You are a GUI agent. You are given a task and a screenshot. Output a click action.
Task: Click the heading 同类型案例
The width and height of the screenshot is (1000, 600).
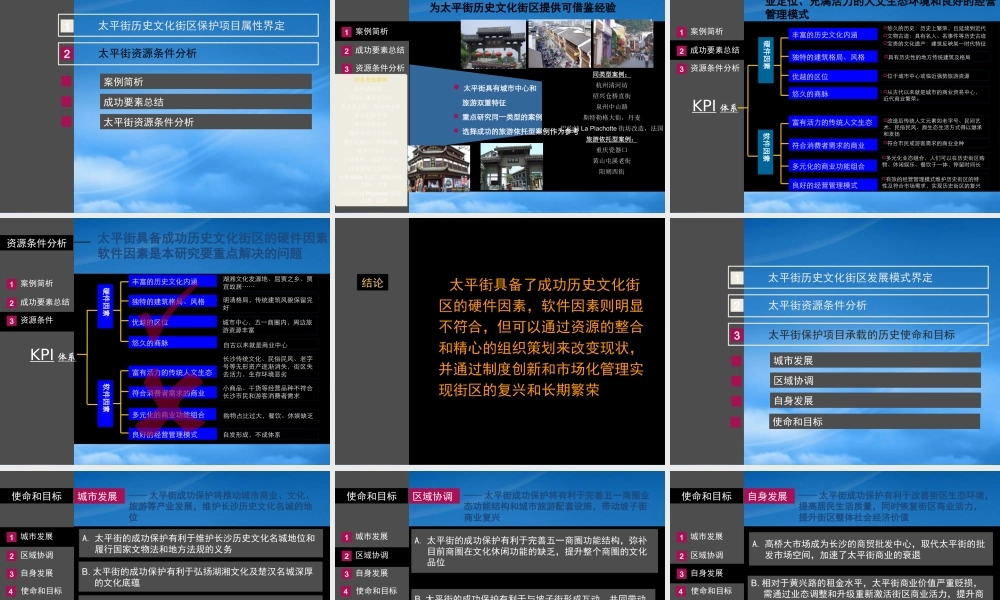coord(611,75)
